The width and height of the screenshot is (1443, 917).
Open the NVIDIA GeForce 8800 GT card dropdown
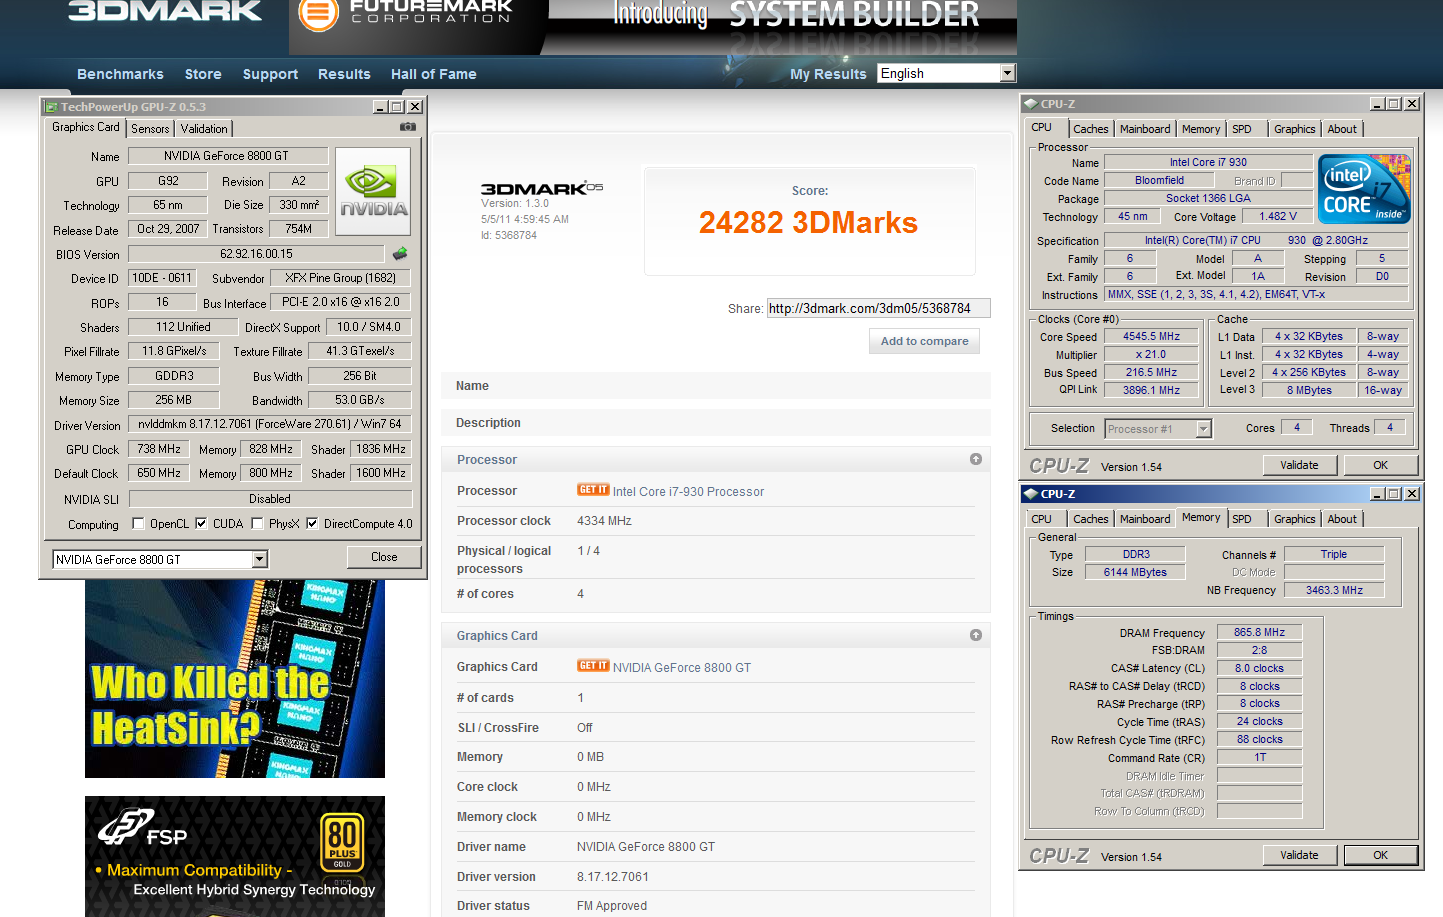coord(260,560)
